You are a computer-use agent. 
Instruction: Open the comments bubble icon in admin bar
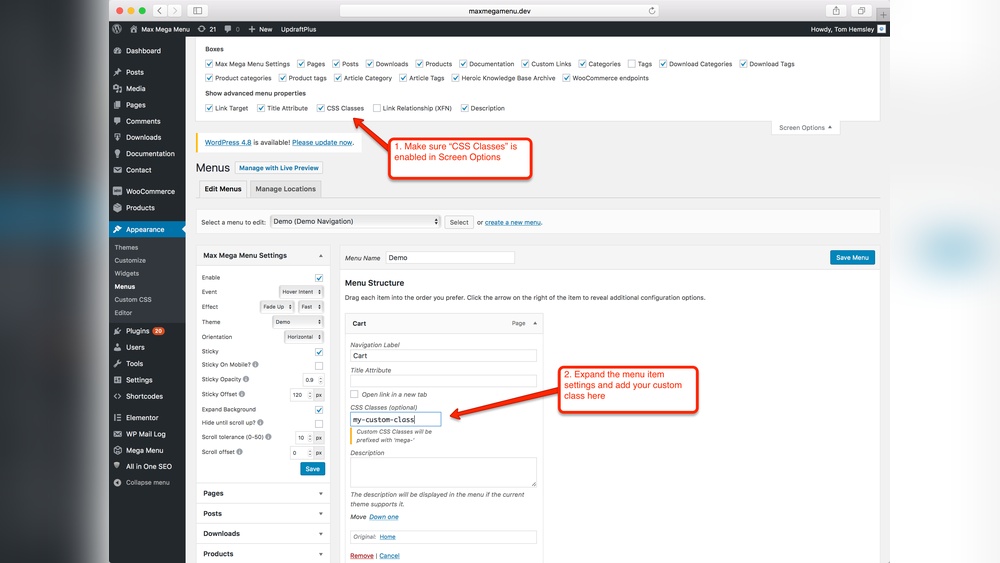point(228,29)
